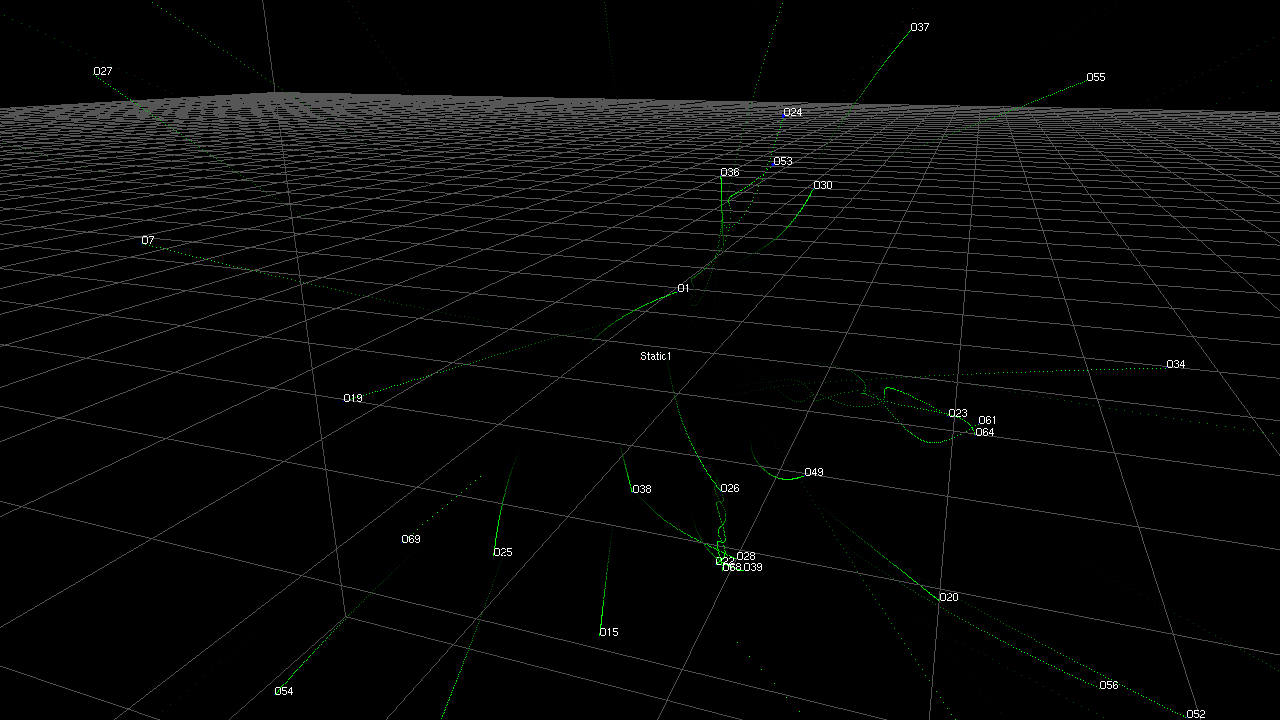Pick the O54 label
The height and width of the screenshot is (720, 1280).
tap(284, 692)
